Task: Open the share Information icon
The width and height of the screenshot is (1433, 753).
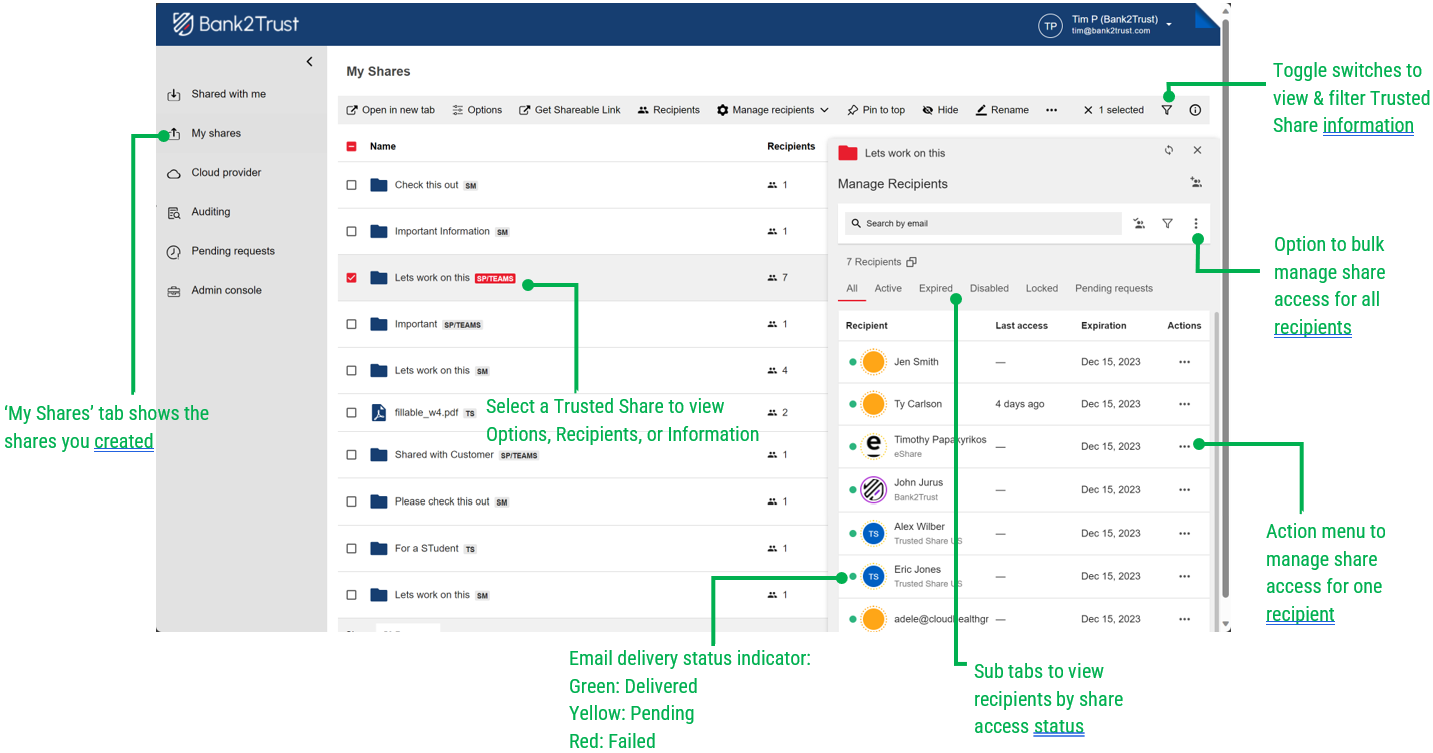Action: (x=1195, y=109)
